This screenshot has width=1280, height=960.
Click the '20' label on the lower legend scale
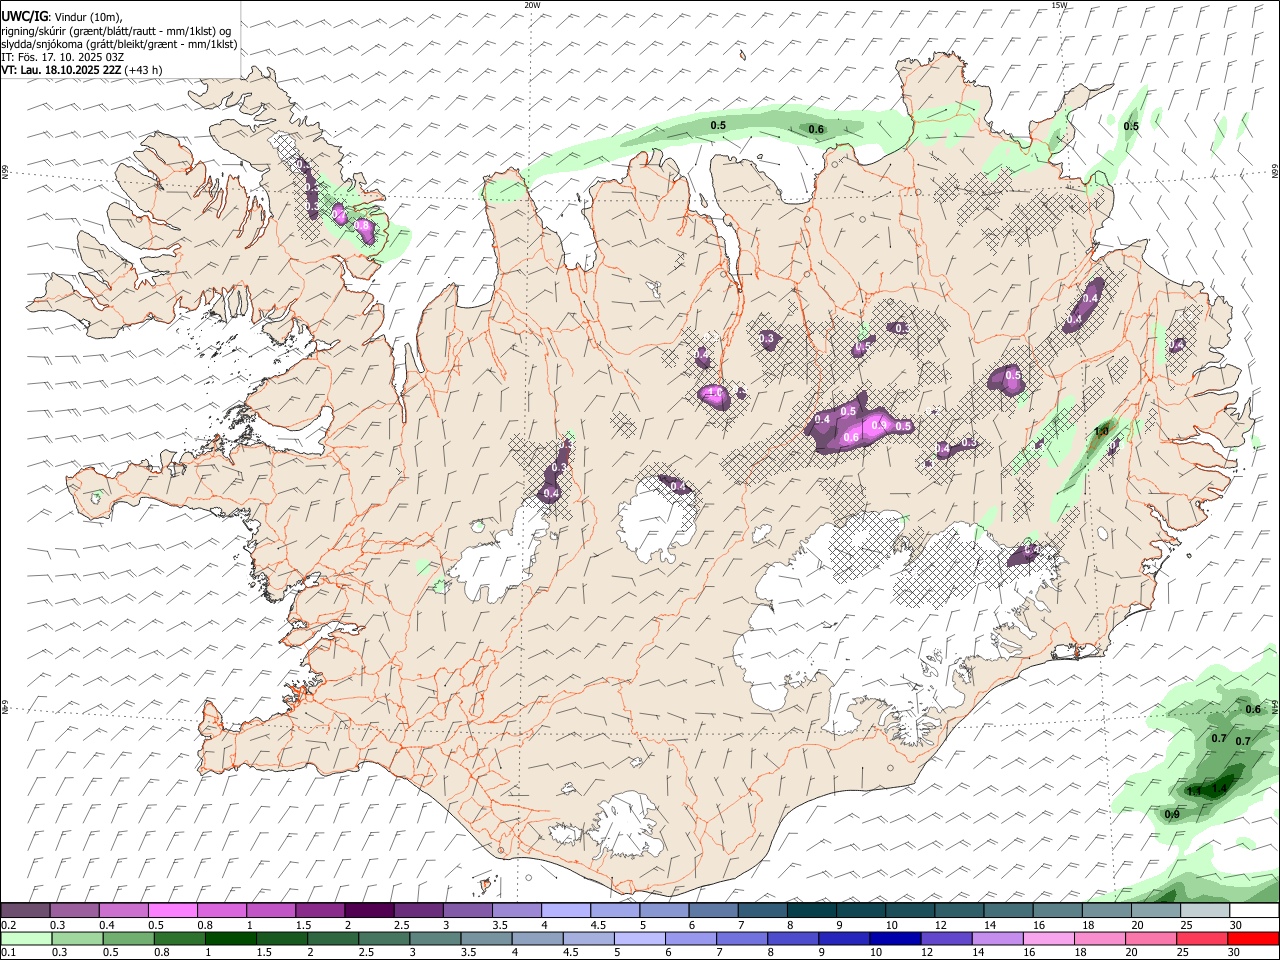click(x=1130, y=952)
